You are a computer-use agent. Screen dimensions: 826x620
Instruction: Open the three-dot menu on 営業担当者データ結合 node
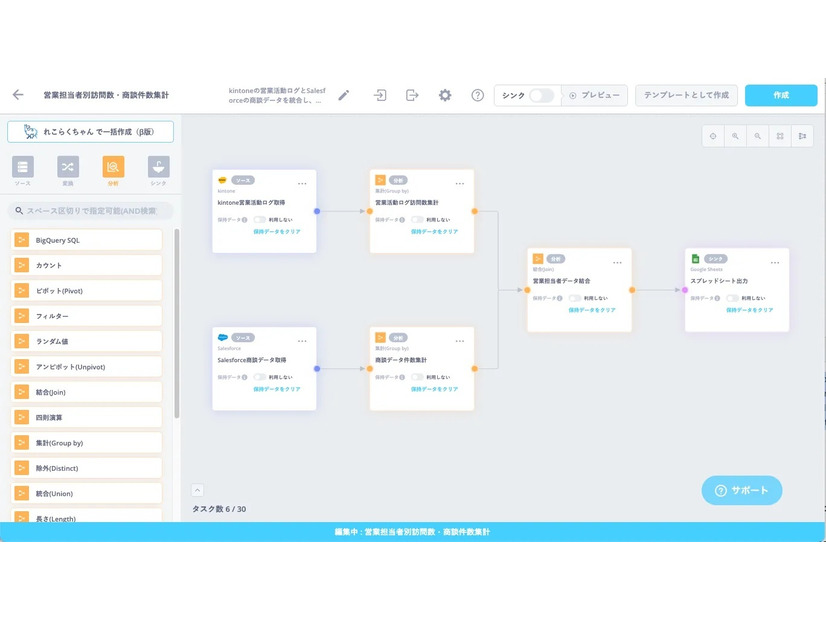(x=617, y=262)
